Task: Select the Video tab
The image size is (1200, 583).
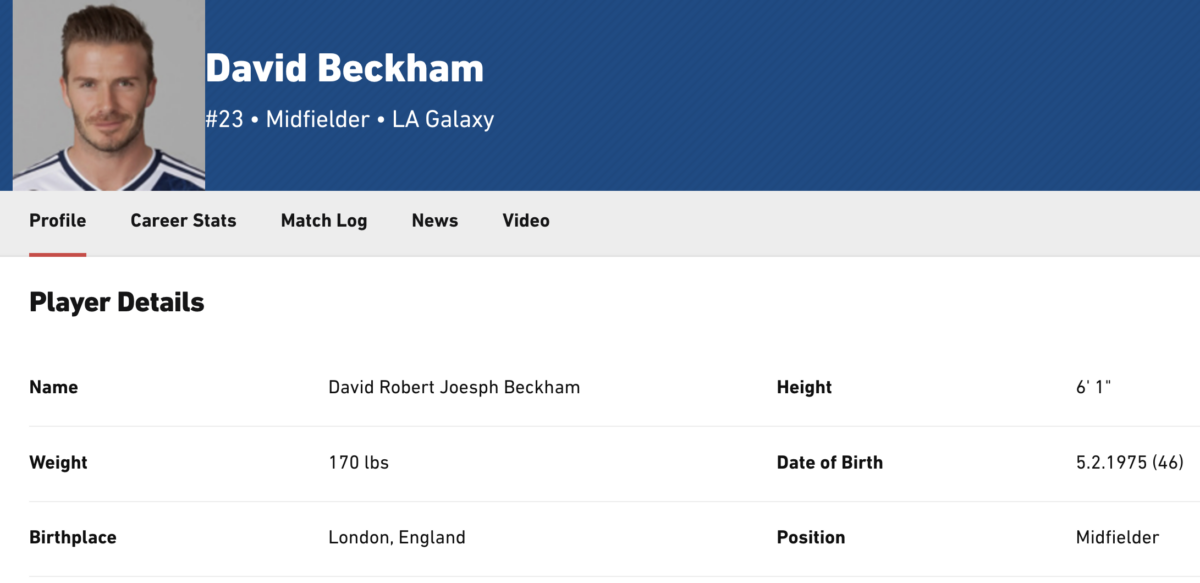Action: (x=526, y=221)
